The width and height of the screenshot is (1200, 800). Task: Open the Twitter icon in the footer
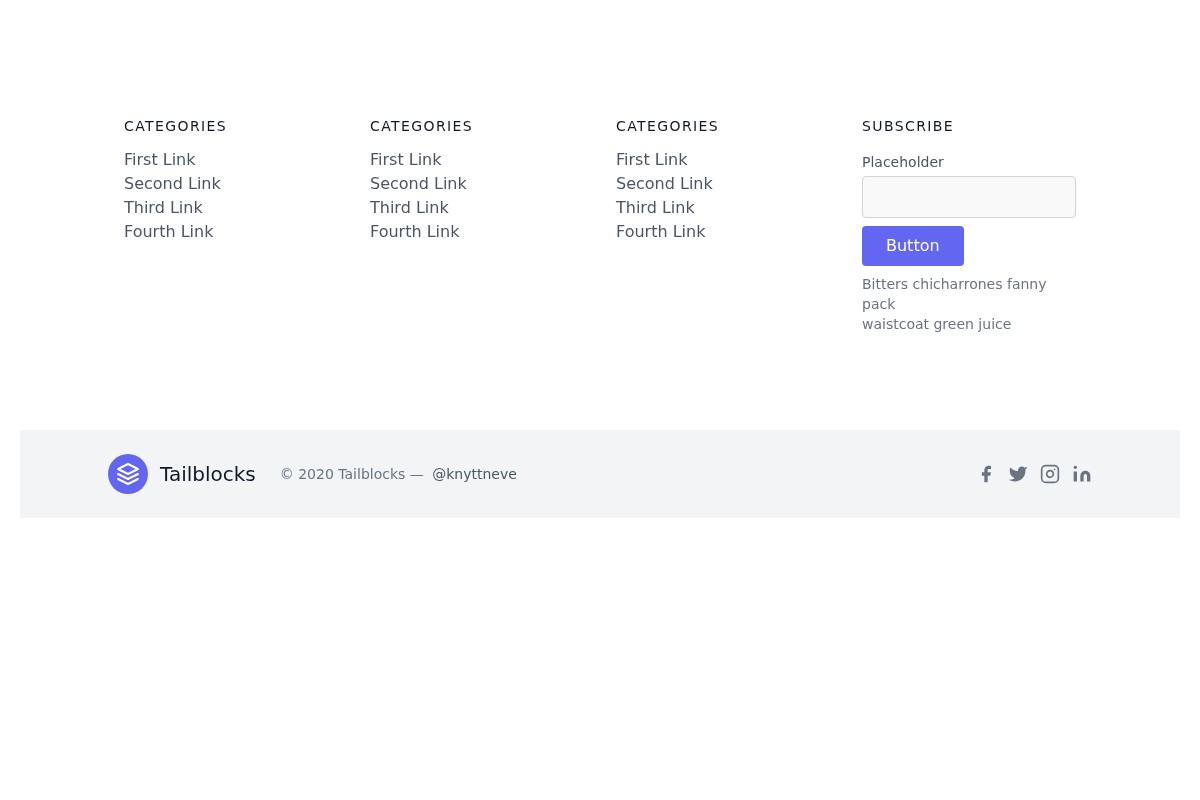coord(1018,474)
